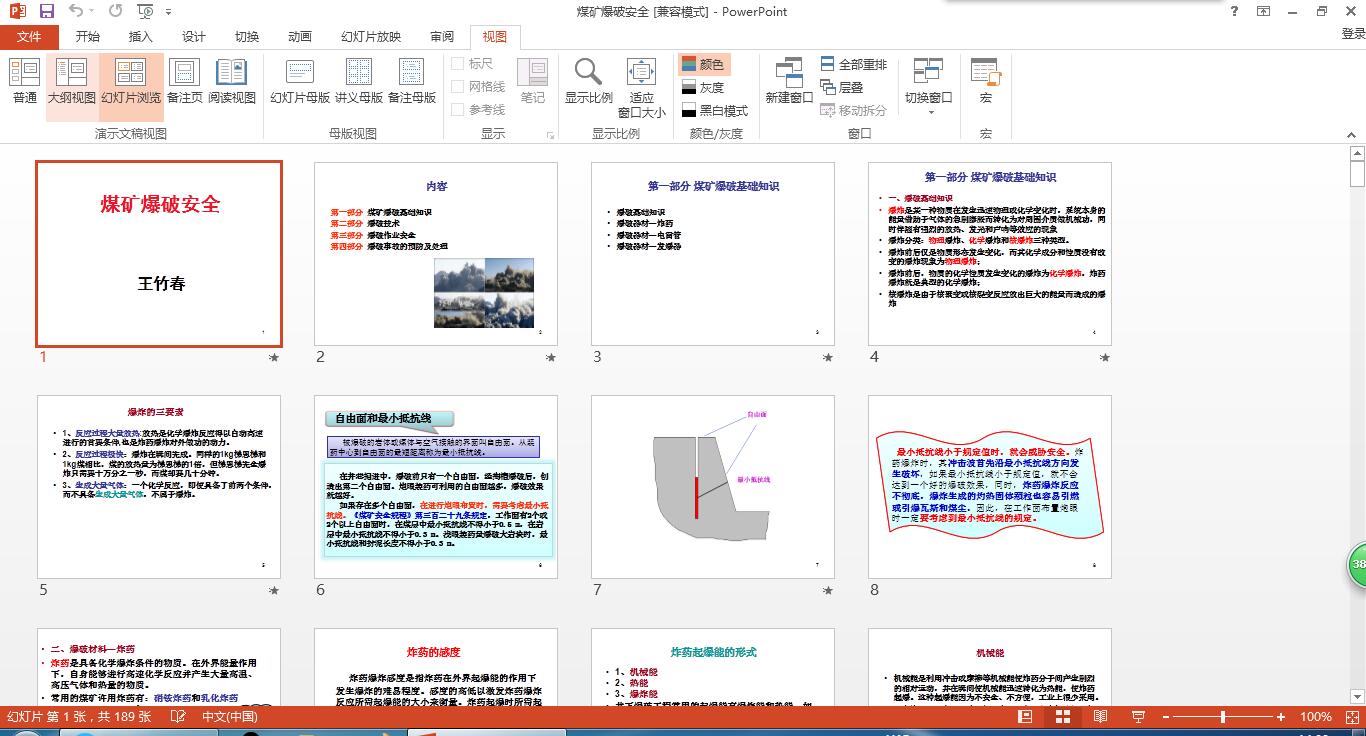Image resolution: width=1366 pixels, height=736 pixels.
Task: Open Ribbon Display Options
Action: click(1265, 12)
